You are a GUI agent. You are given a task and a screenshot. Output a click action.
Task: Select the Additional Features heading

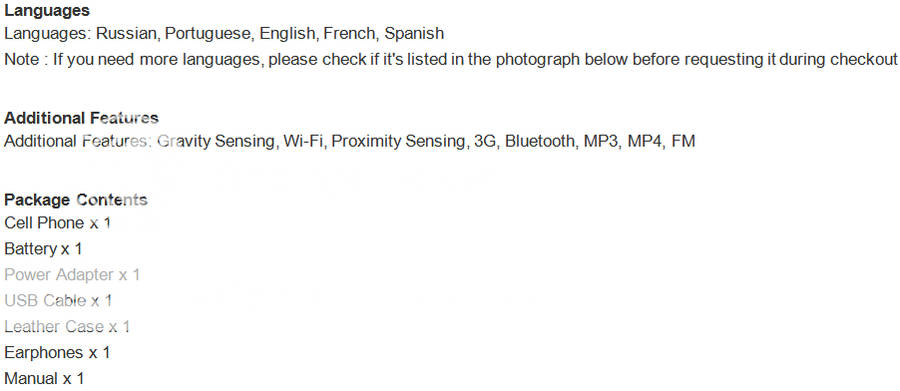coord(82,118)
